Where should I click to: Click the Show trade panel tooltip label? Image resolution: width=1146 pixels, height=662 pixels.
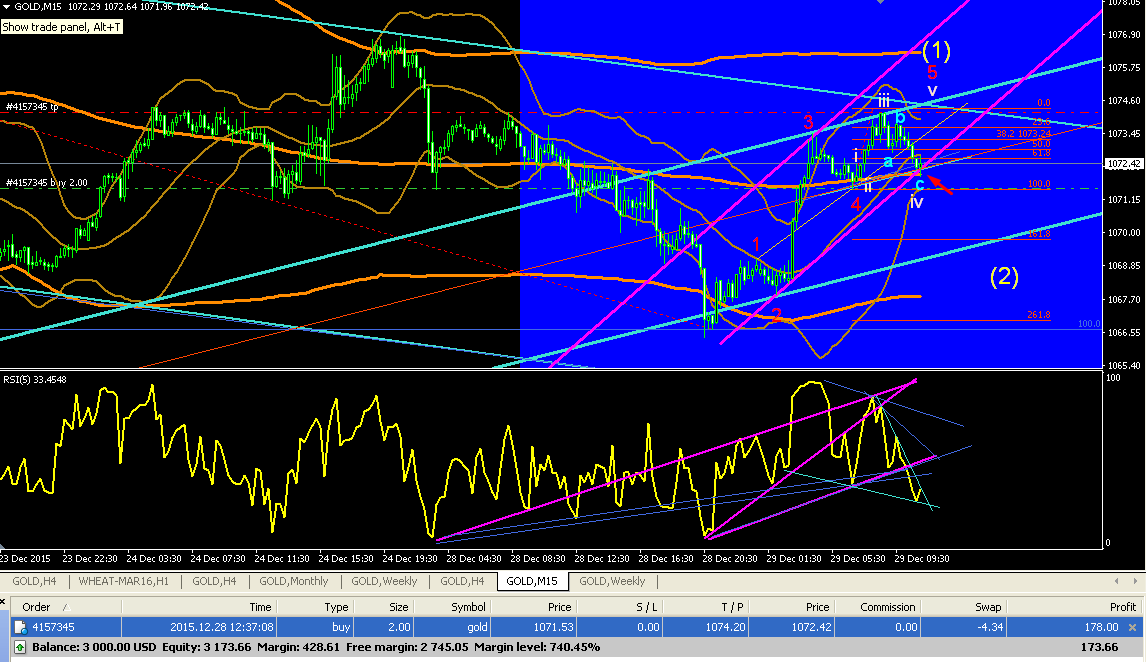point(61,27)
